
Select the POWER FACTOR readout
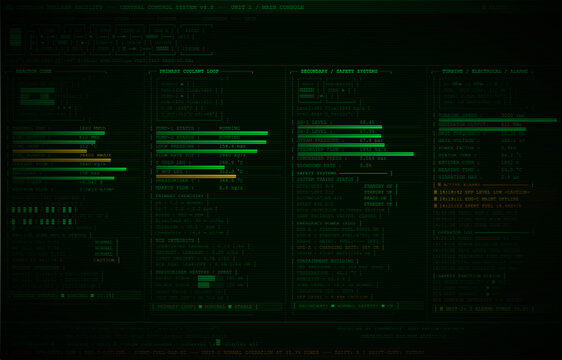(x=478, y=148)
